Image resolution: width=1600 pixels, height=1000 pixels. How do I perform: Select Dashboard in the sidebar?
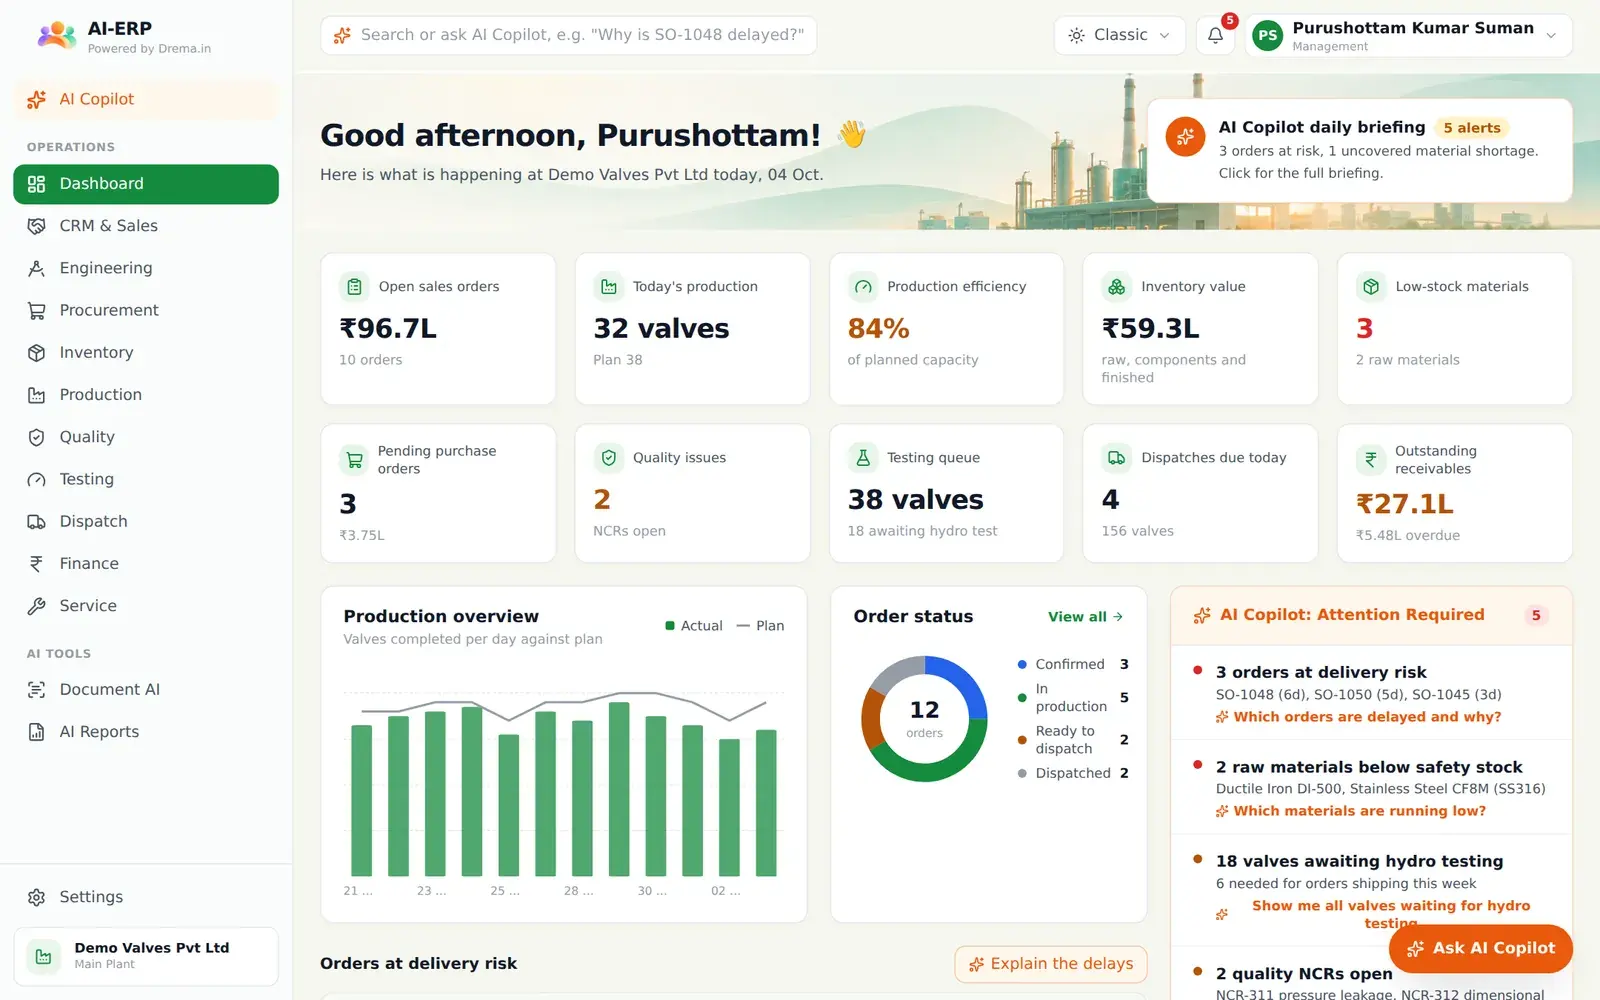point(146,184)
